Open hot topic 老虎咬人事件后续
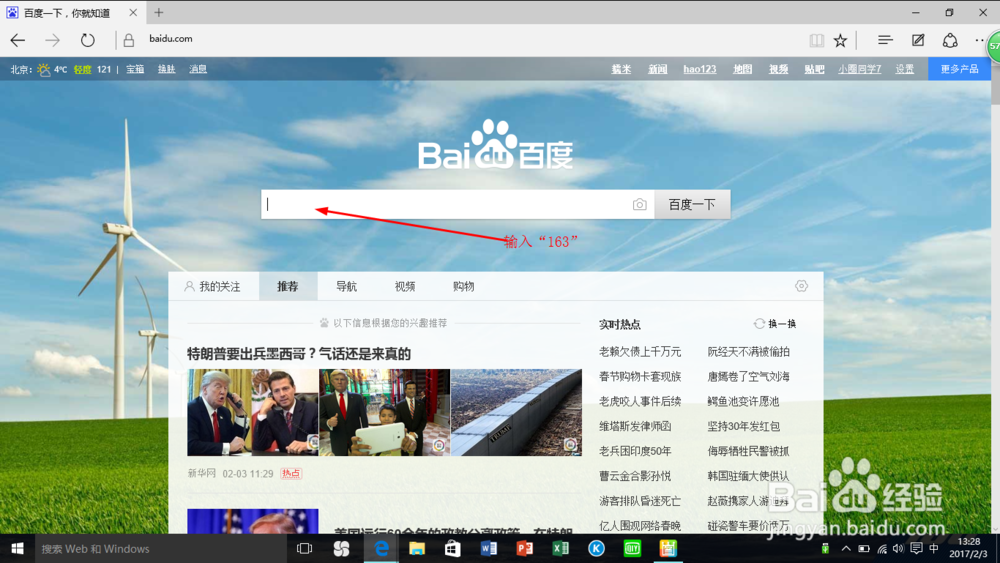Image resolution: width=1000 pixels, height=563 pixels. coord(640,401)
